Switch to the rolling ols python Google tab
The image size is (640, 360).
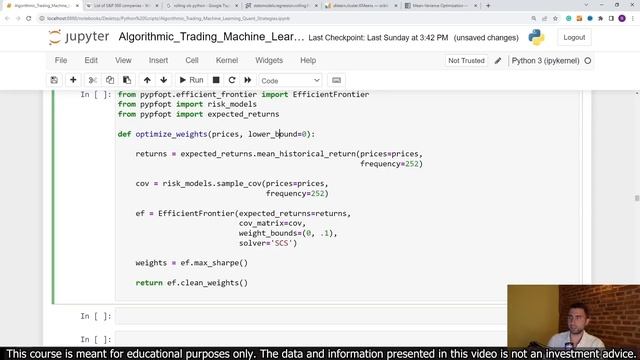[x=201, y=6]
